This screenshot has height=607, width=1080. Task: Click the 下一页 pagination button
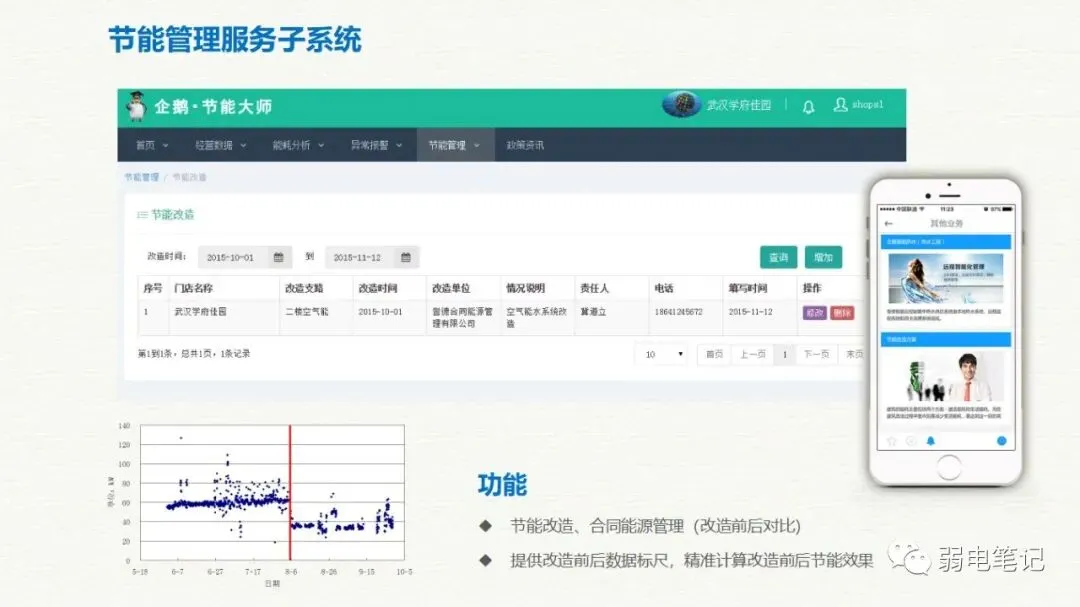tap(816, 354)
